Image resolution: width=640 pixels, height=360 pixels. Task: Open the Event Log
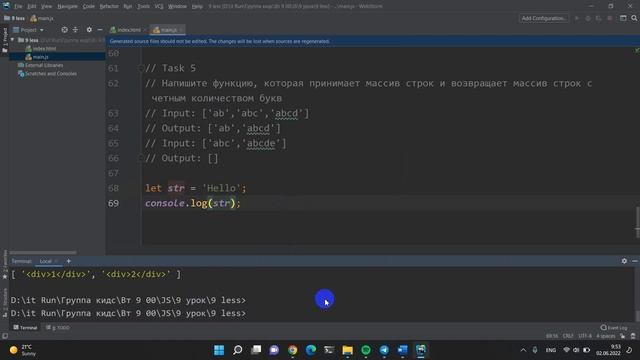click(613, 327)
